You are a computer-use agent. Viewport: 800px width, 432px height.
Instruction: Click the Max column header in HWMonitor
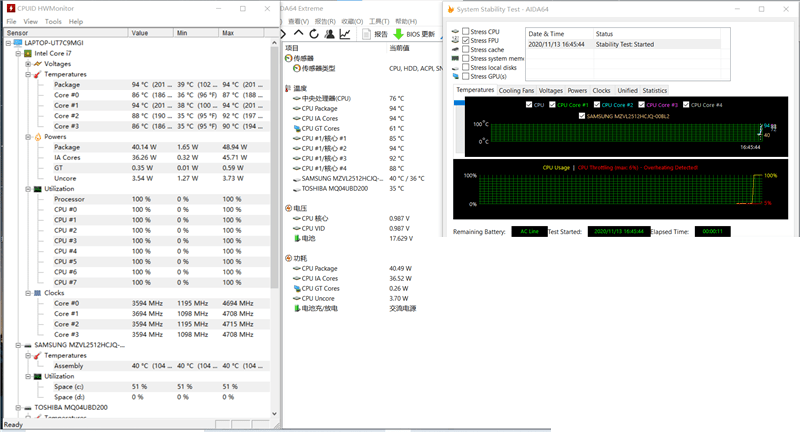[x=241, y=33]
